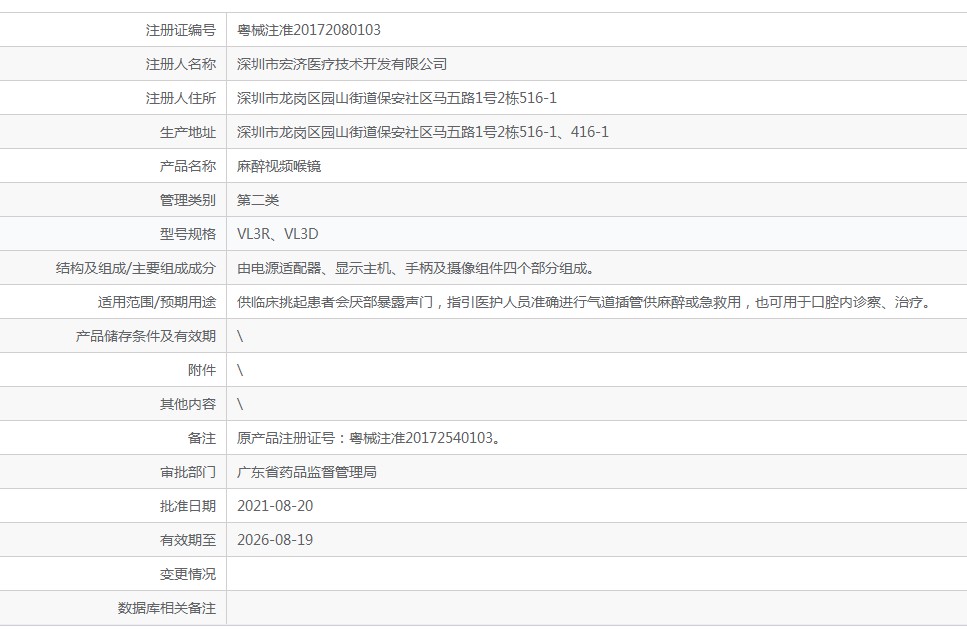Click the 变更情况 label
Image resolution: width=967 pixels, height=630 pixels.
pyautogui.click(x=188, y=574)
